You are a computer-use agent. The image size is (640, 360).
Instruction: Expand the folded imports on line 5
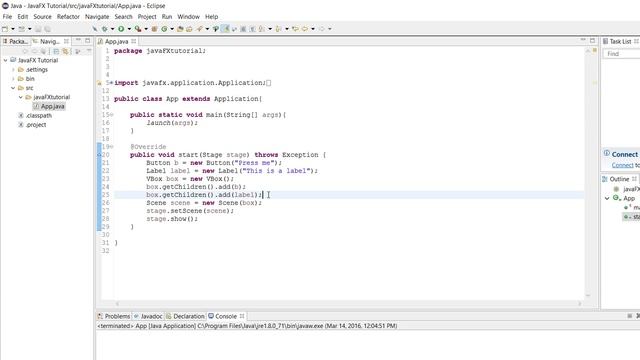[x=111, y=83]
